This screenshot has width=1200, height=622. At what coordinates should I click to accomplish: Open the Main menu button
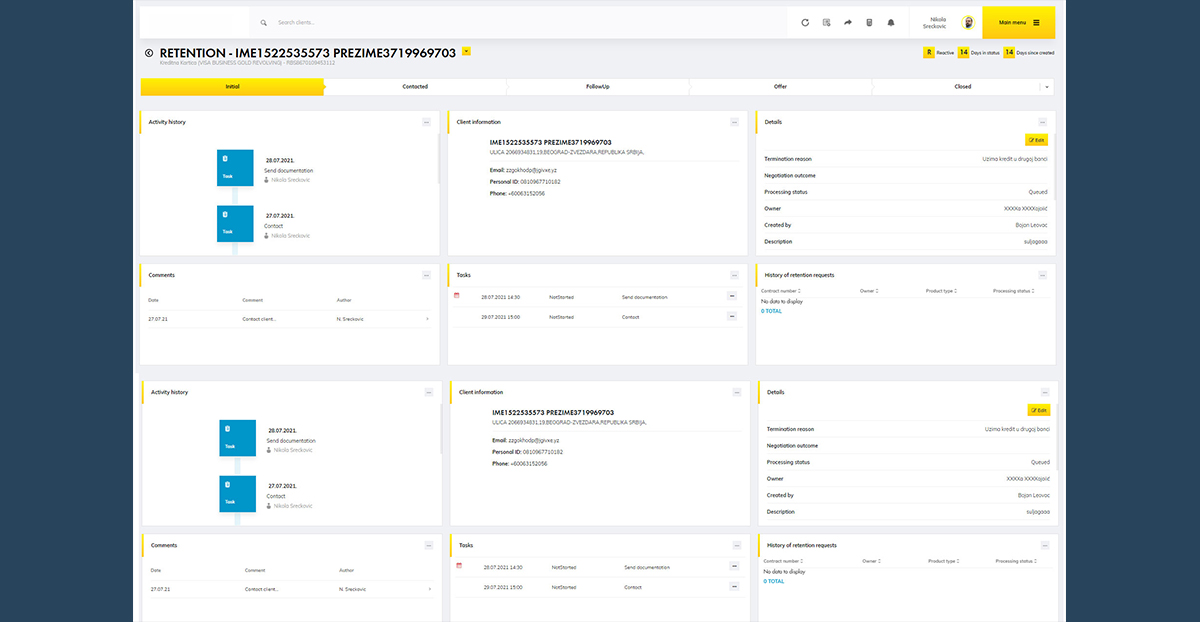[x=1018, y=22]
